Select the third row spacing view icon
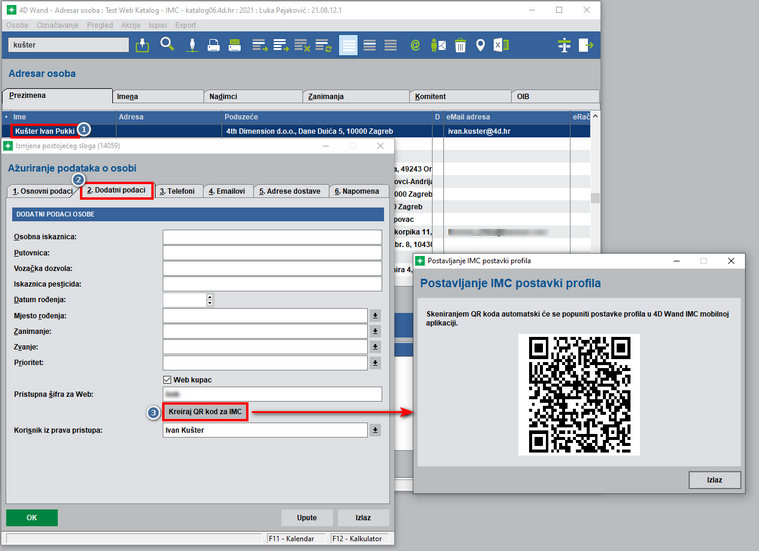 click(x=391, y=46)
